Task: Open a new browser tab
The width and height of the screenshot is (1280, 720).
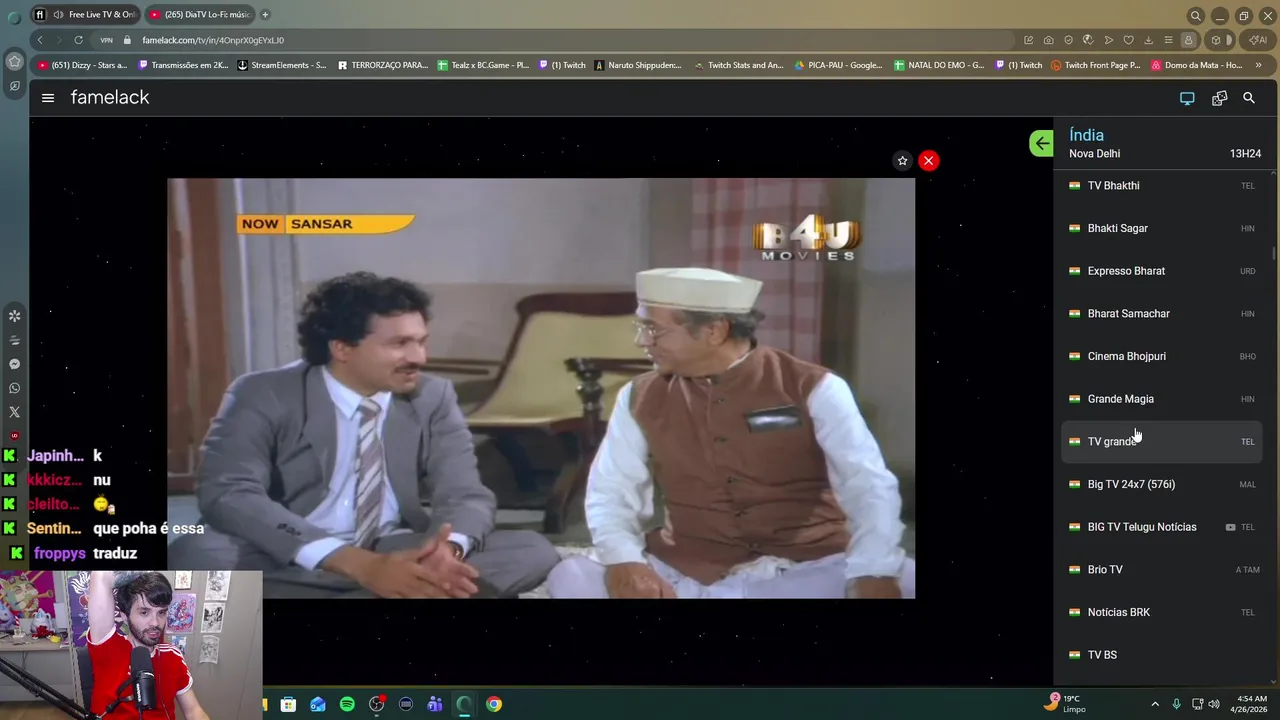Action: click(x=265, y=15)
